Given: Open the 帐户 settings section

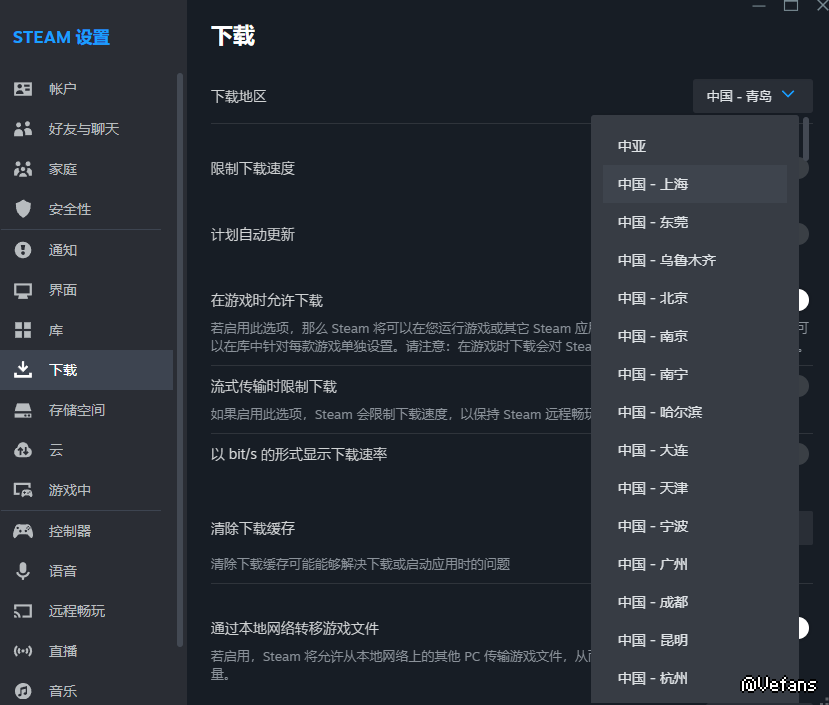Looking at the screenshot, I should click(x=87, y=89).
